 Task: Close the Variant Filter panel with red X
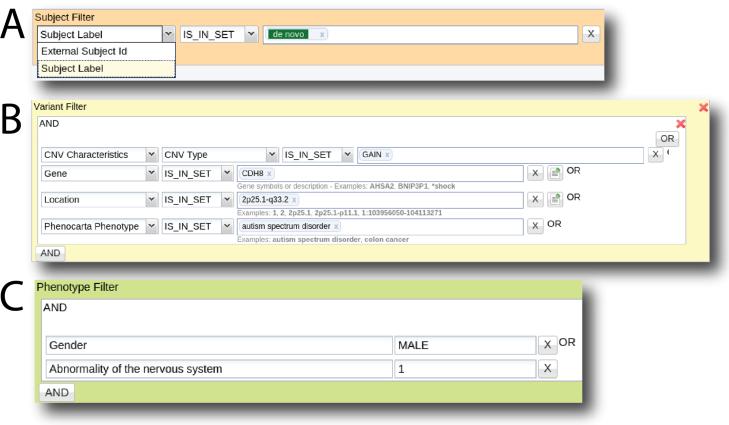click(703, 107)
